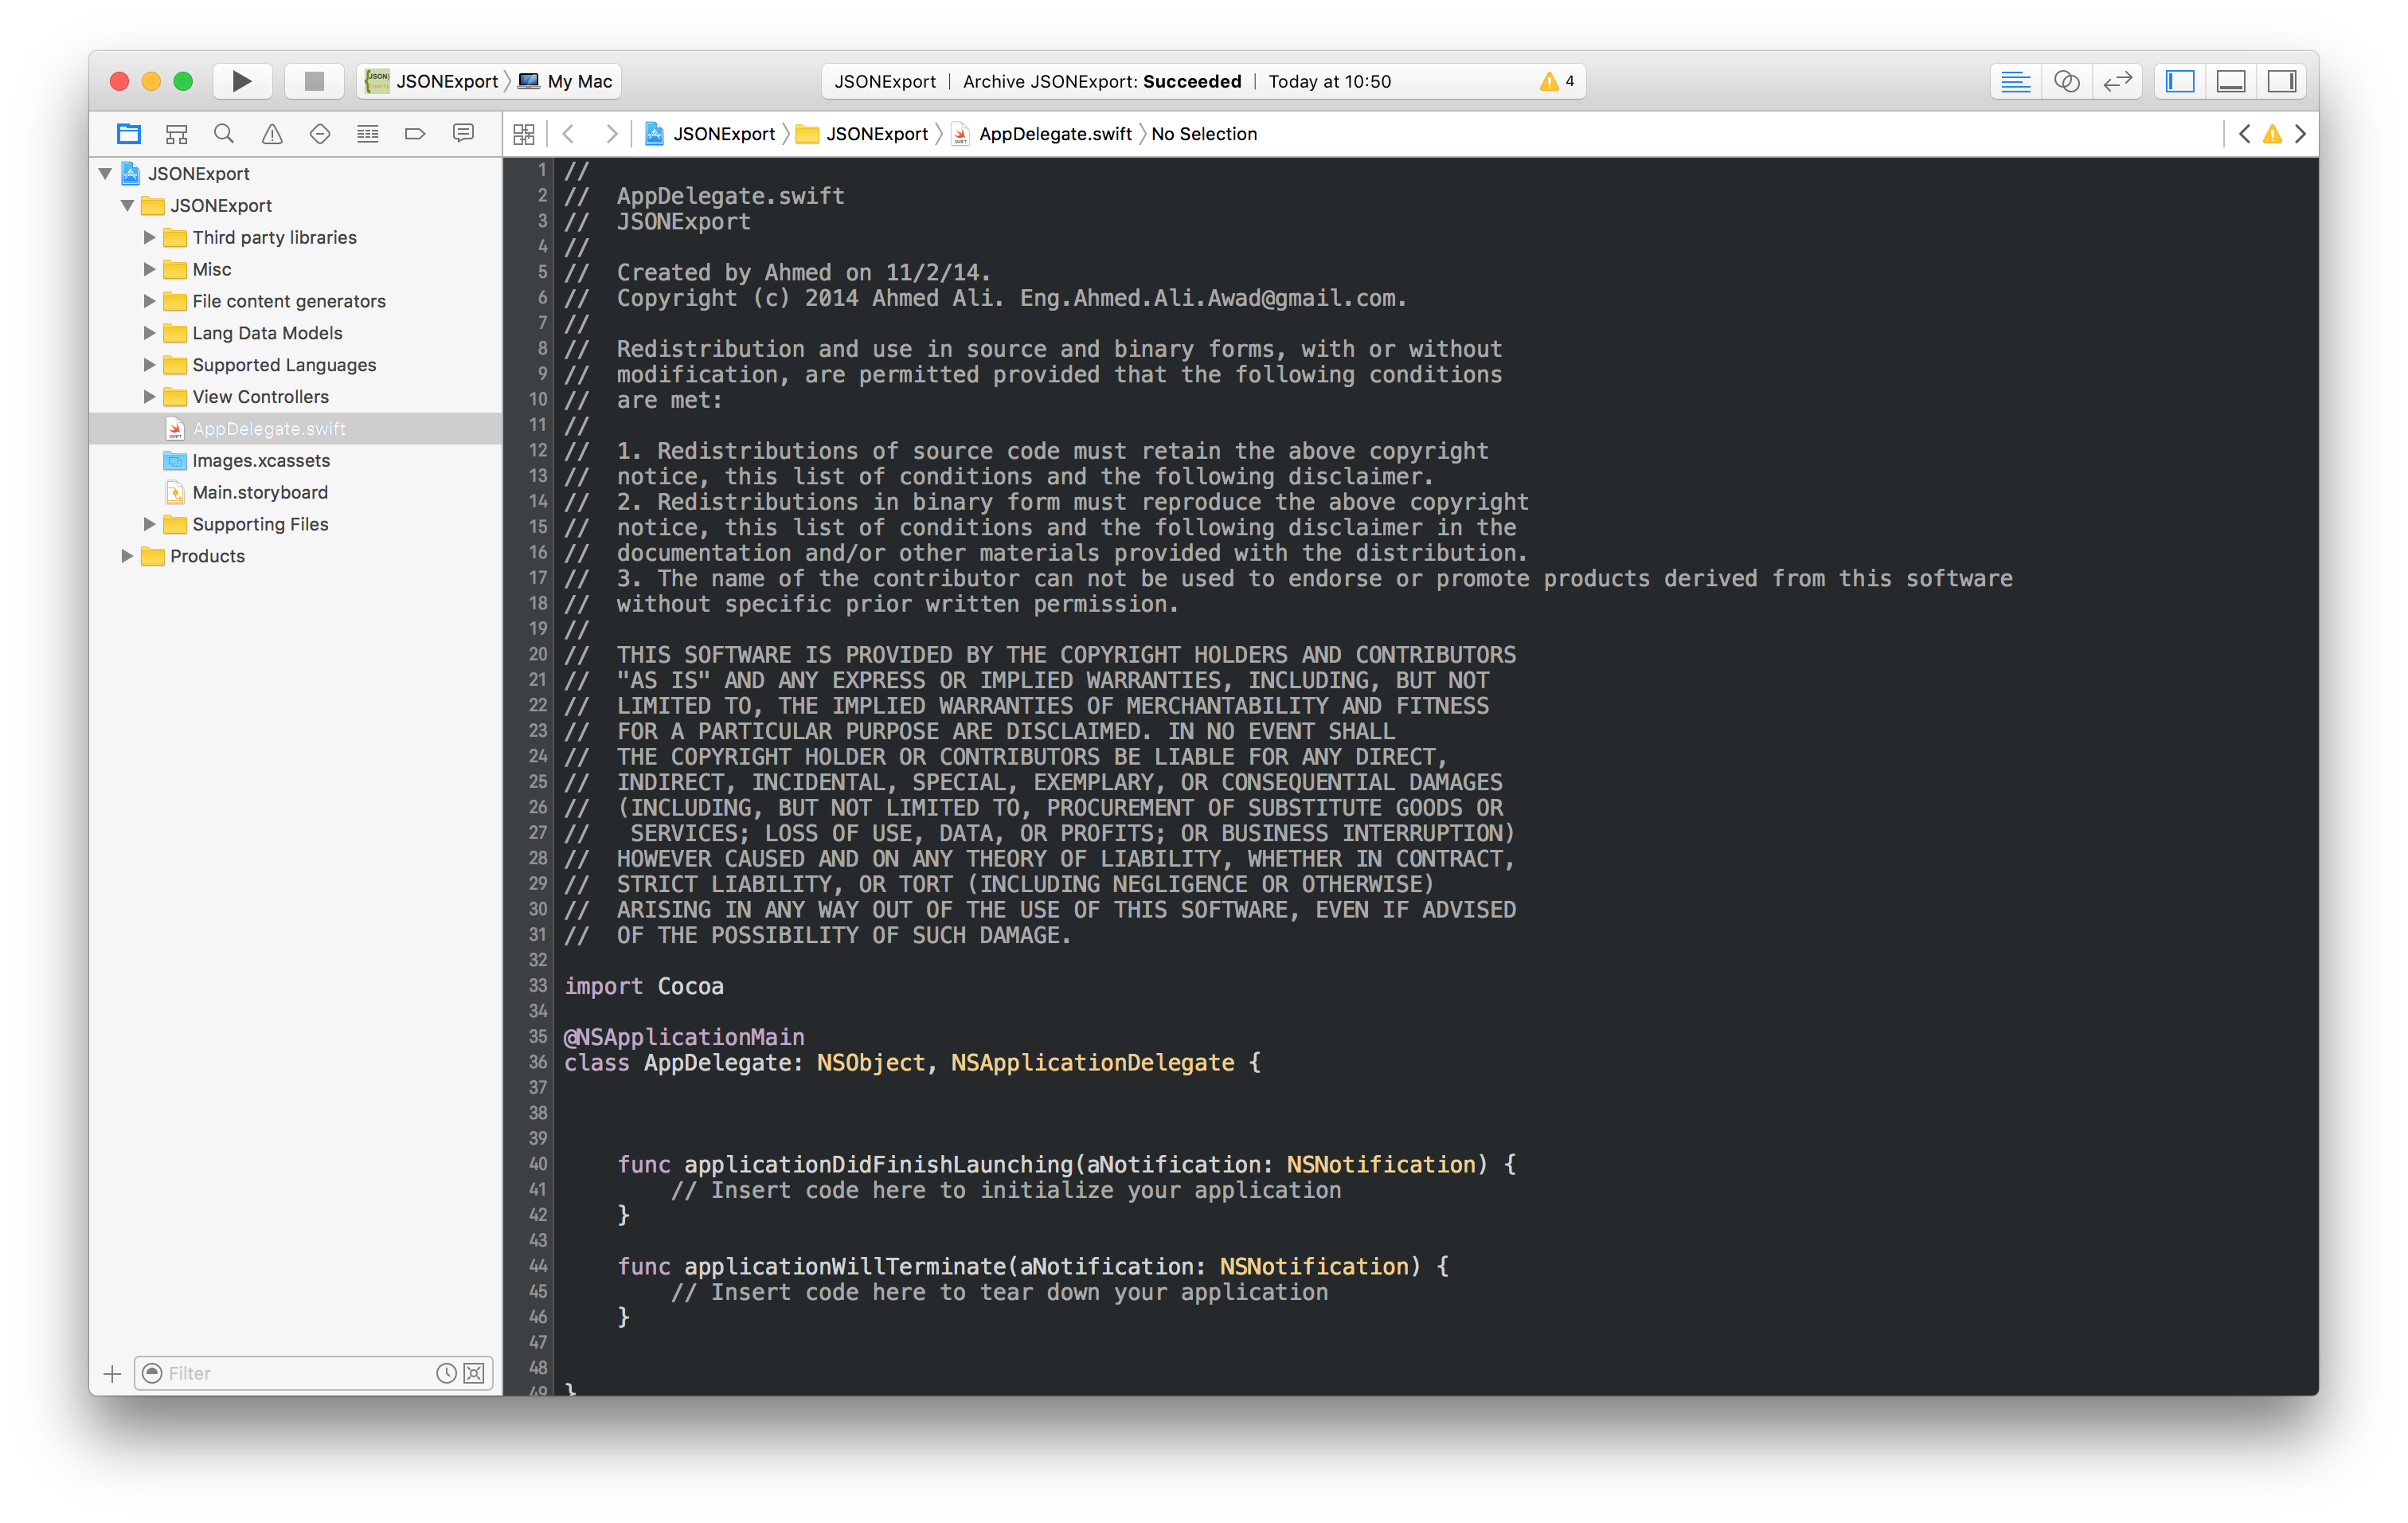Toggle the debug area panel visibility
This screenshot has height=1523, width=2408.
(2230, 81)
